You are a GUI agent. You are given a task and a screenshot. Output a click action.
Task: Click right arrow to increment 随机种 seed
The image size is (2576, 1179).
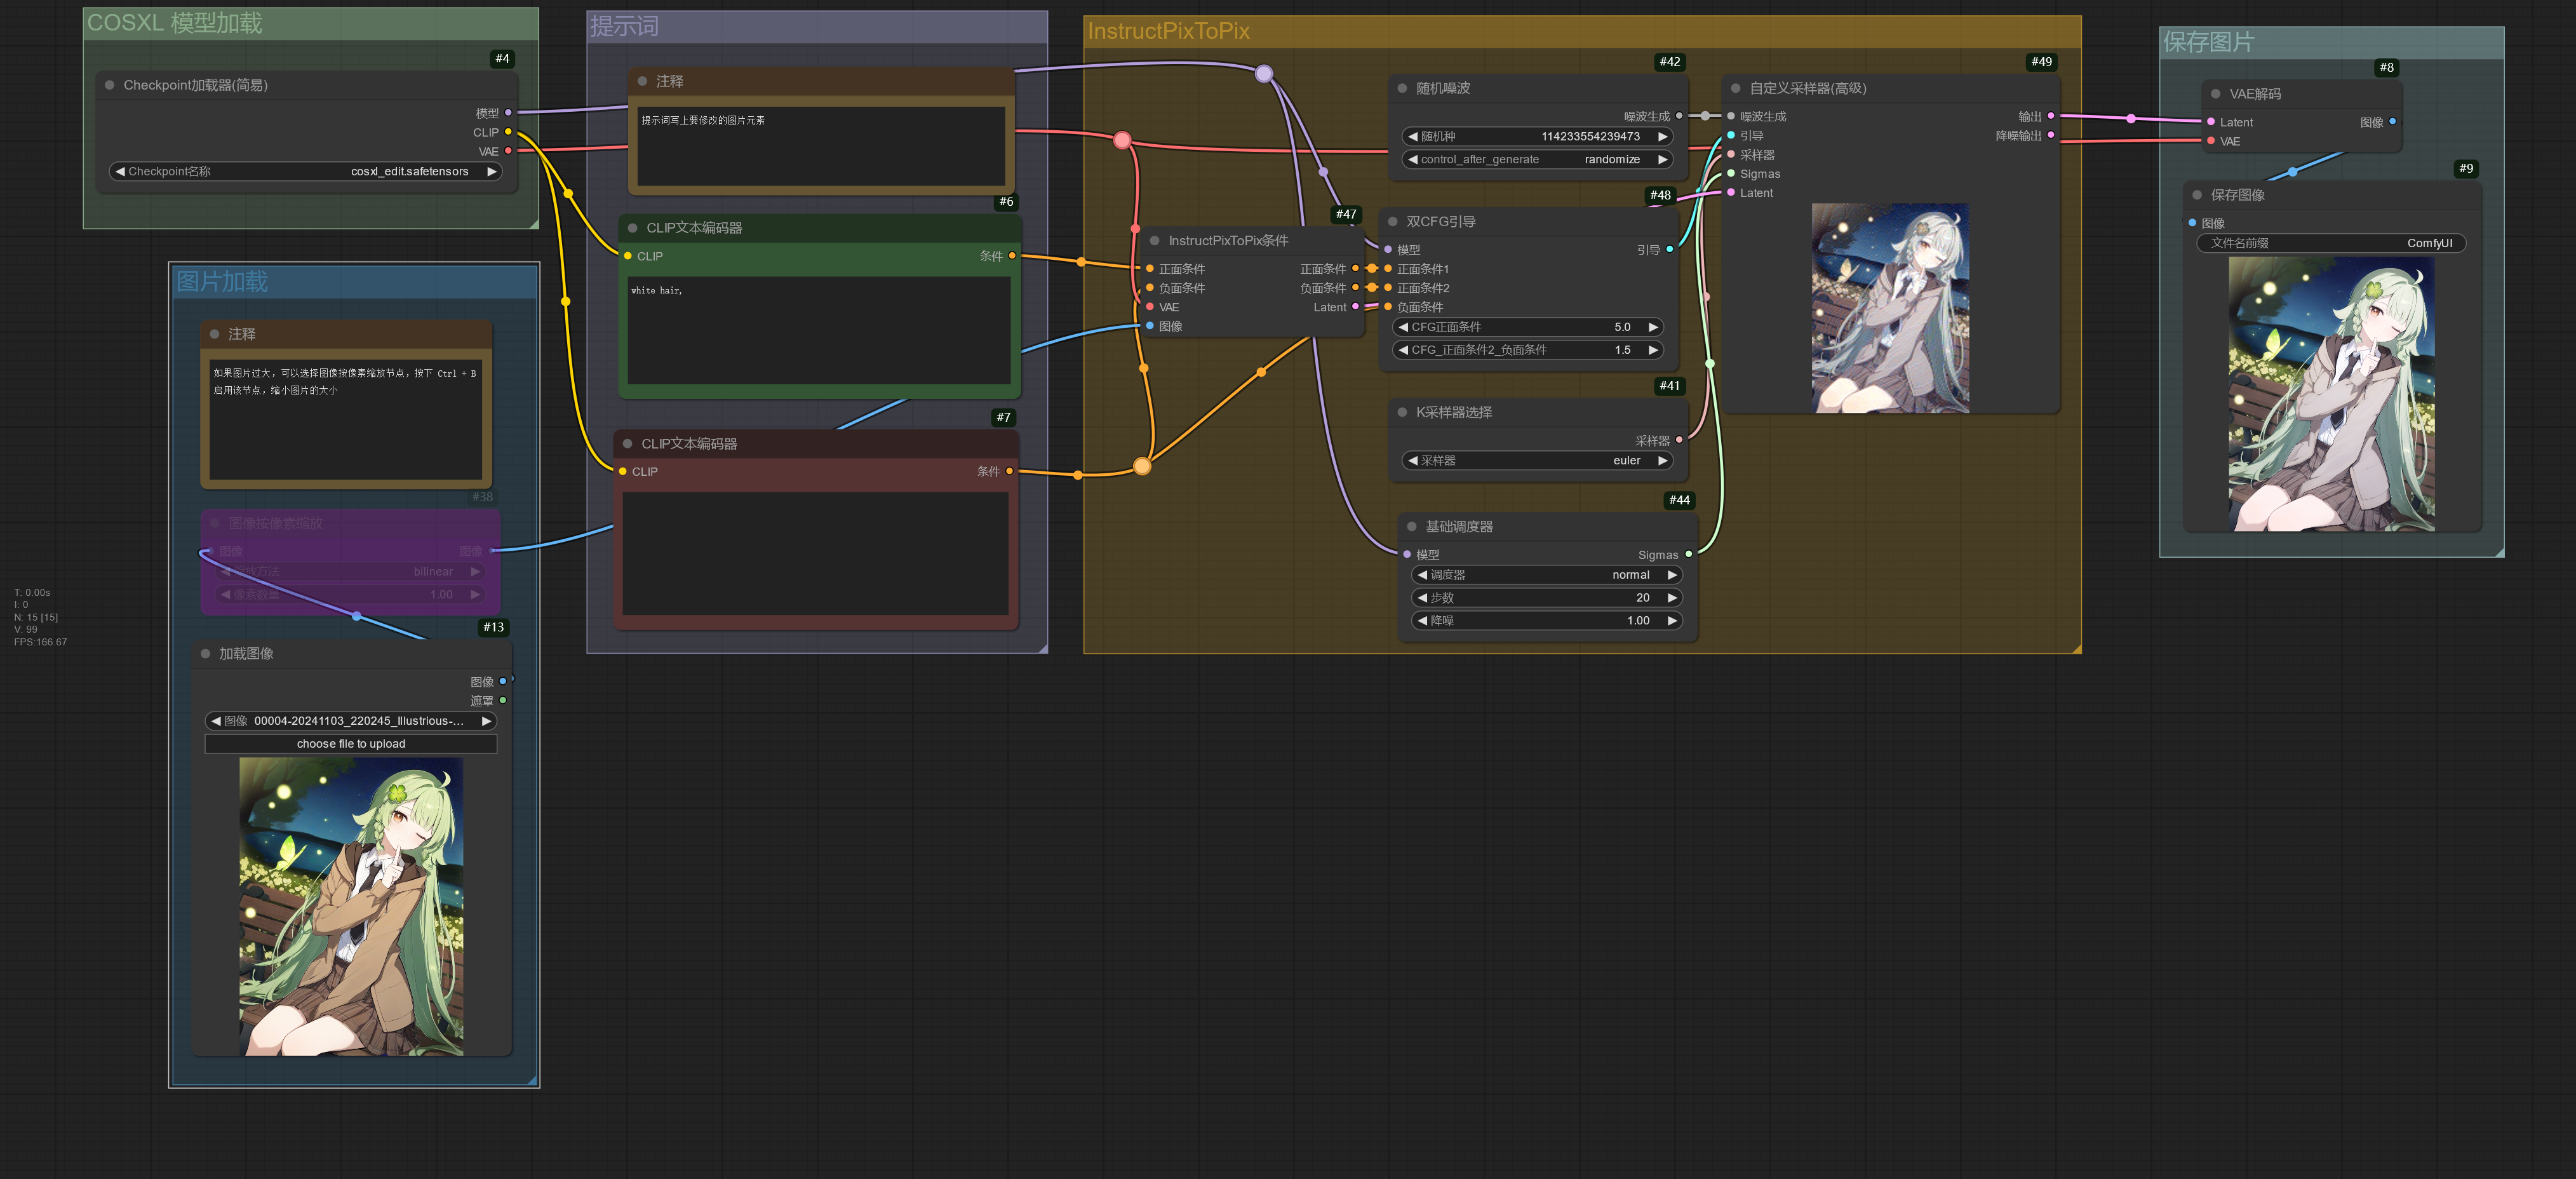[1662, 137]
